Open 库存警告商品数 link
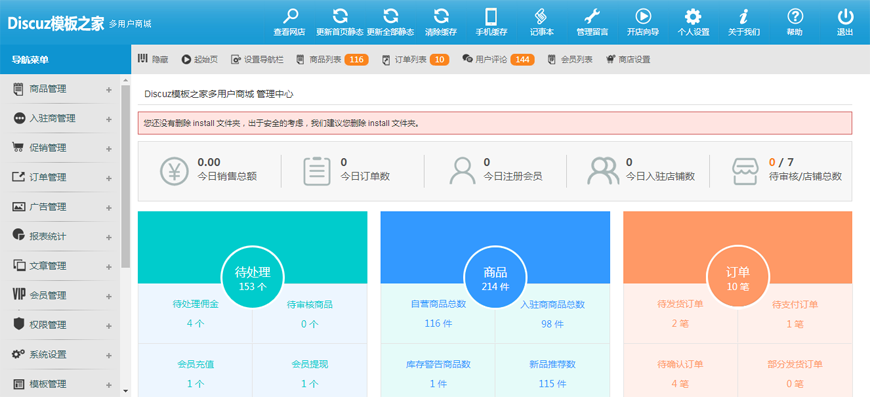 (438, 364)
